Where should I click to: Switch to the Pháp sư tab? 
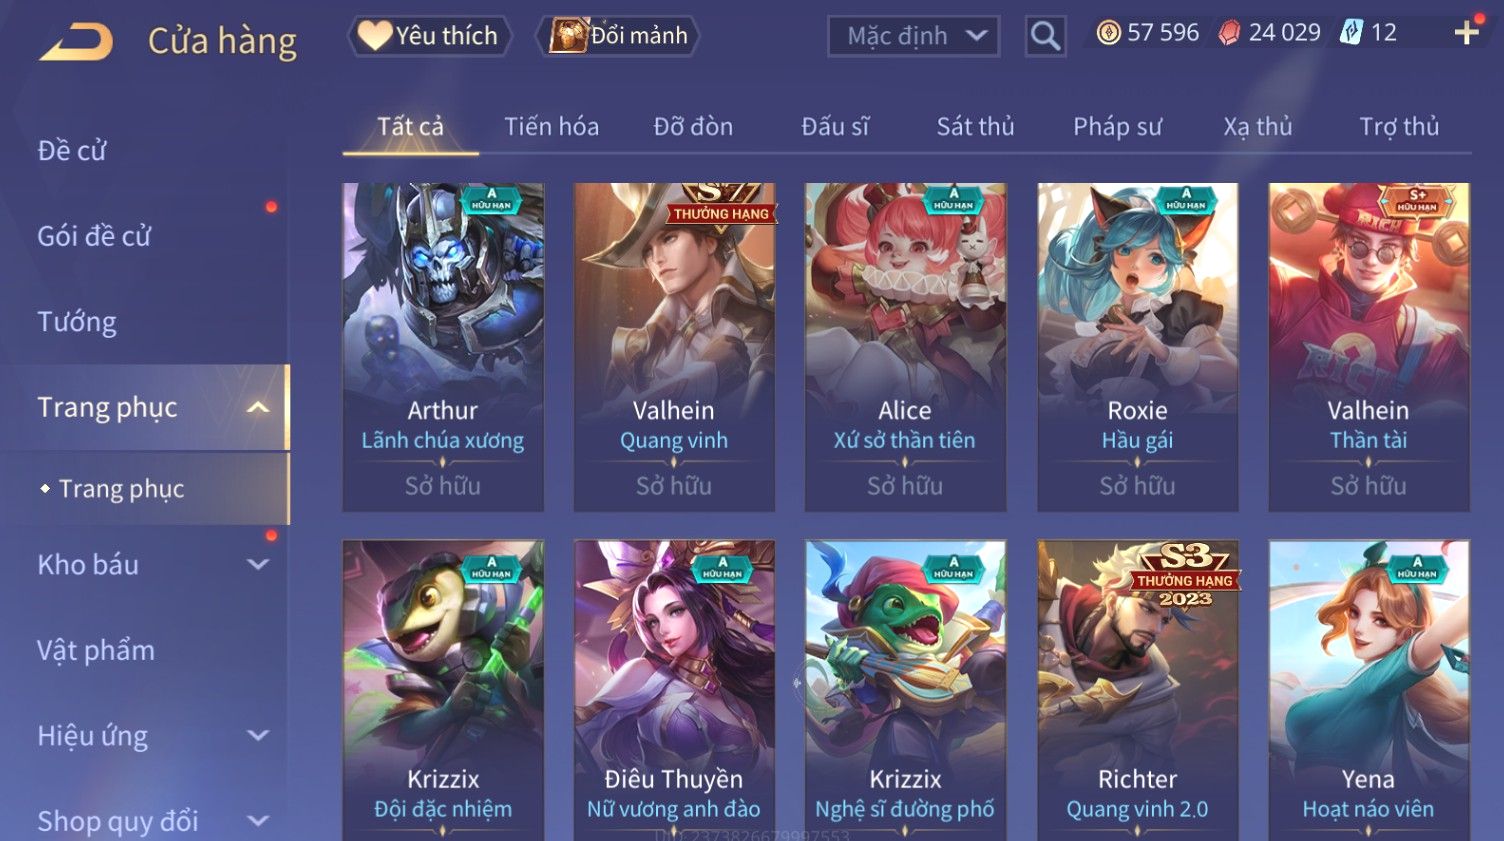click(1117, 127)
